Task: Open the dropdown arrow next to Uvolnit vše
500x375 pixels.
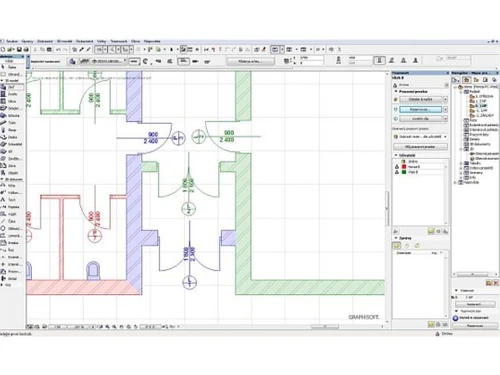Action: (x=445, y=119)
